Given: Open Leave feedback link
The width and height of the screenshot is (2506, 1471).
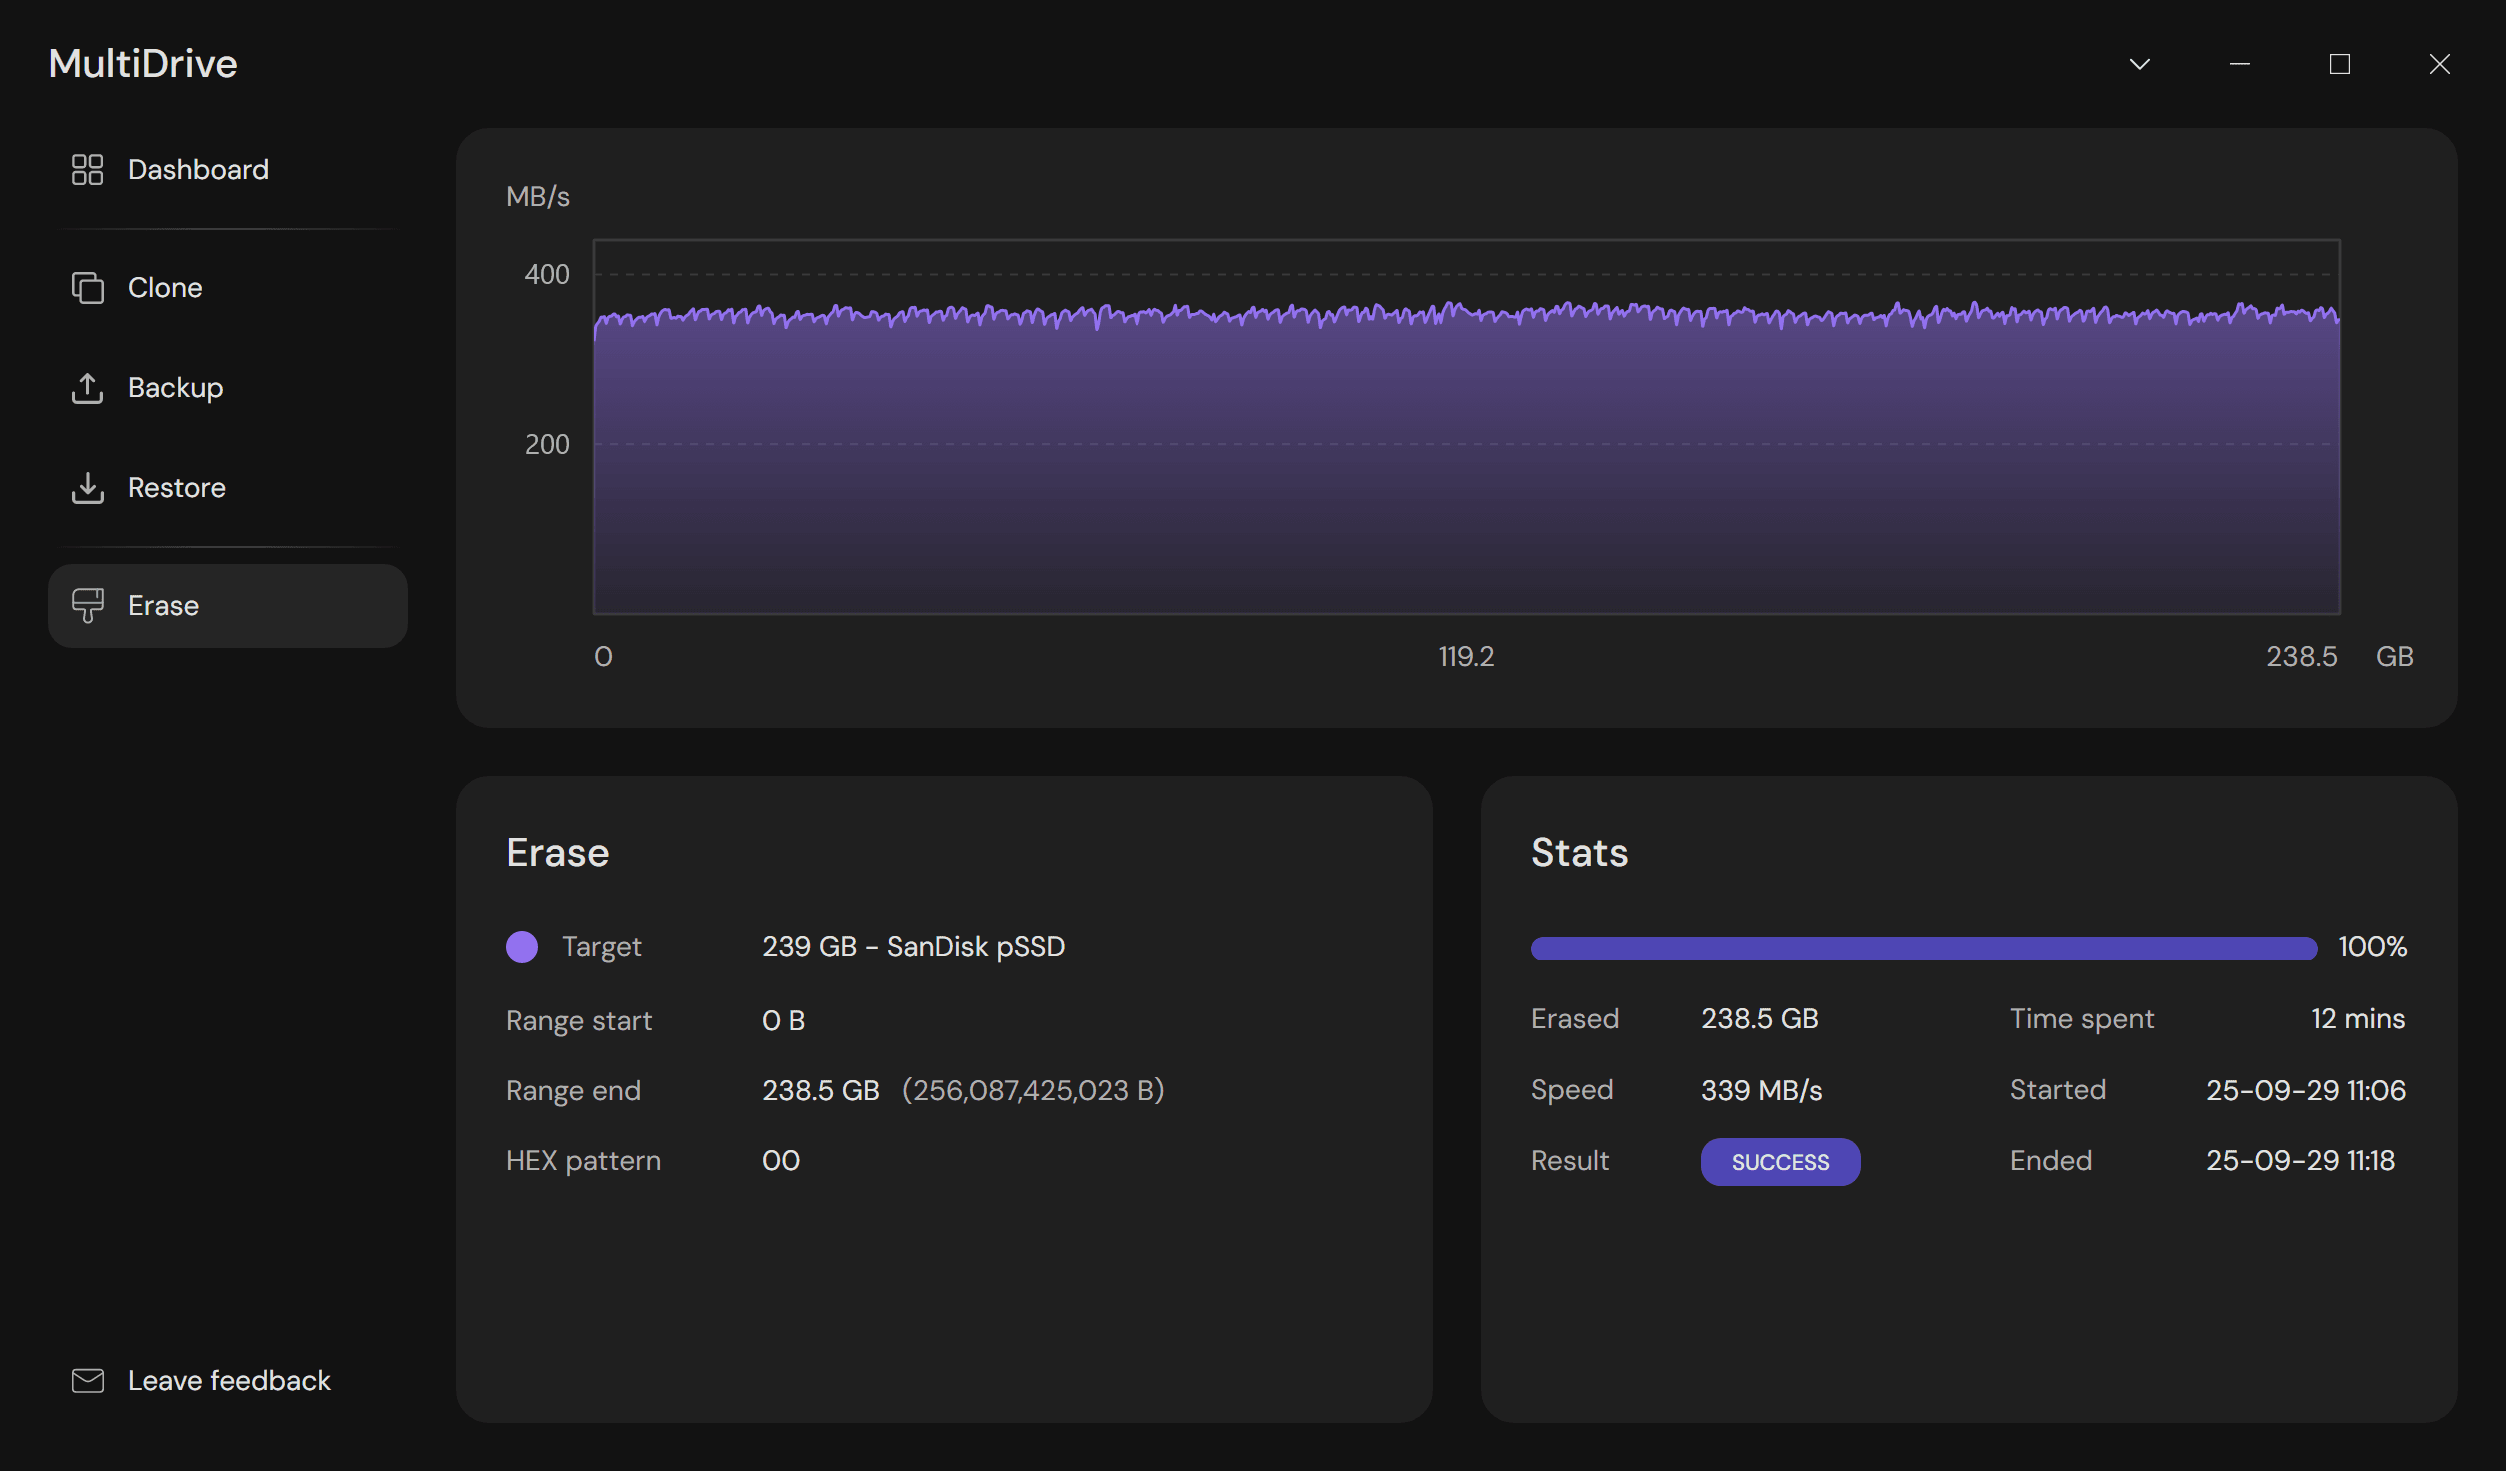Looking at the screenshot, I should tap(229, 1381).
